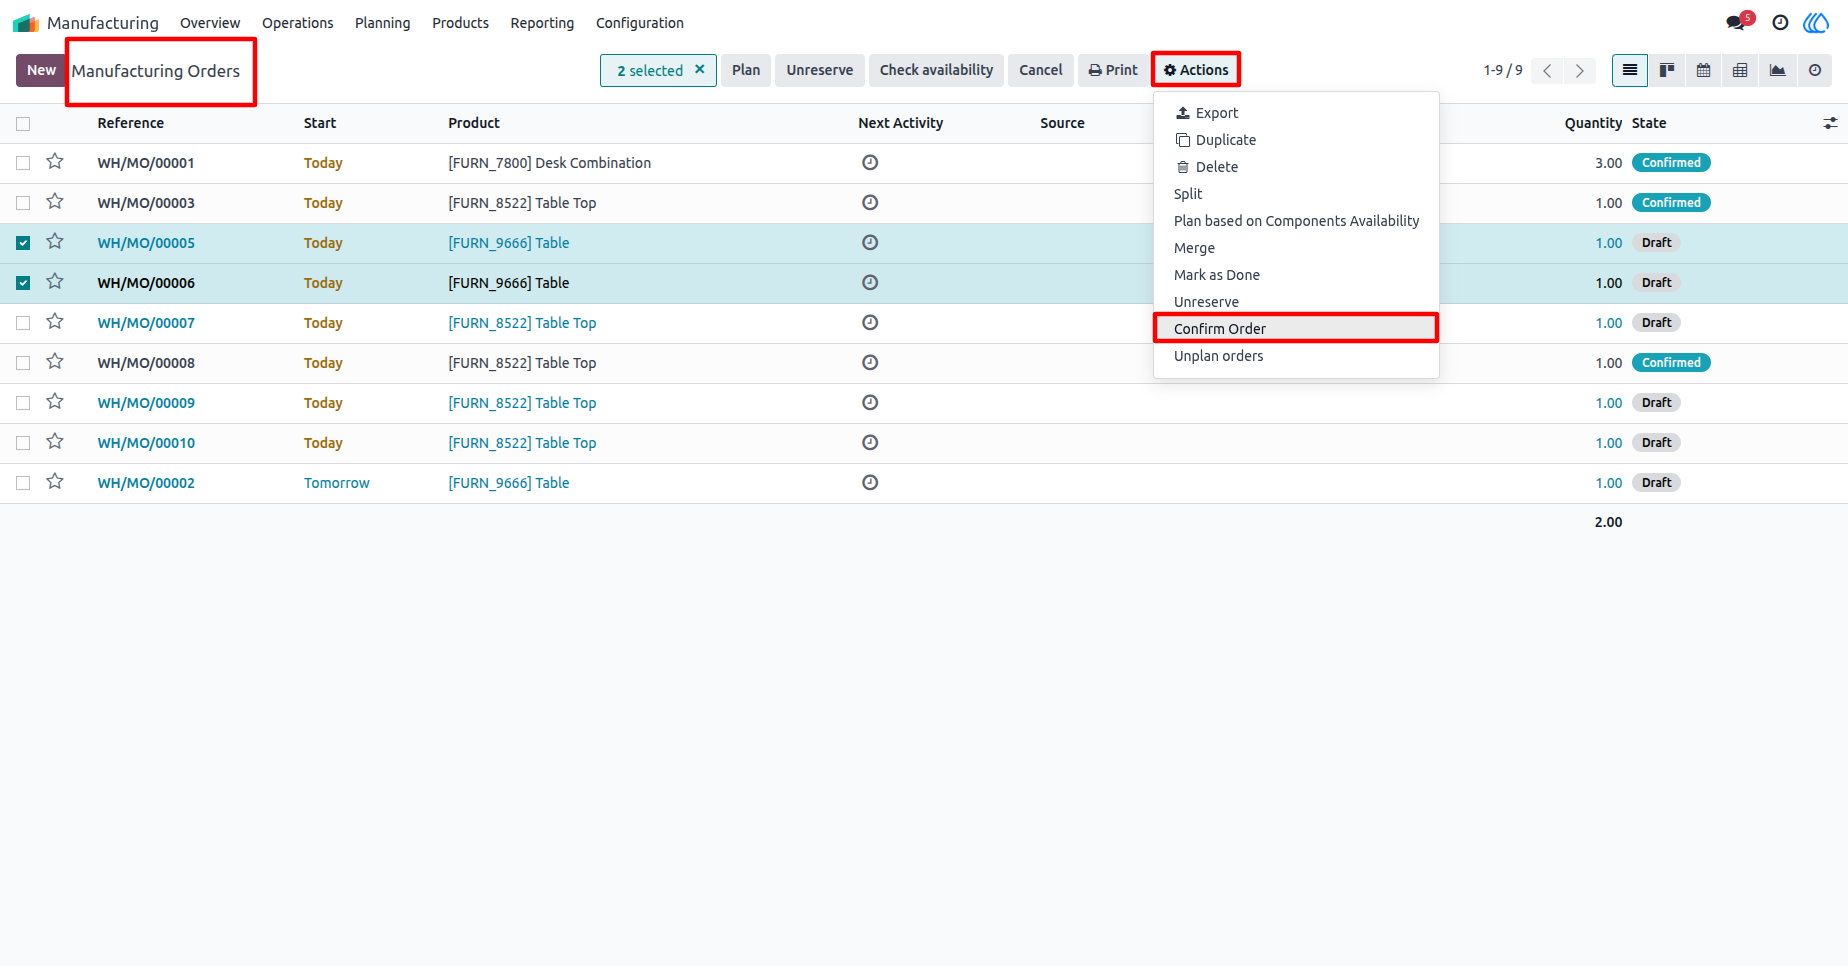Switch to kanban view
Screen dimensions: 1848x966
1667,70
